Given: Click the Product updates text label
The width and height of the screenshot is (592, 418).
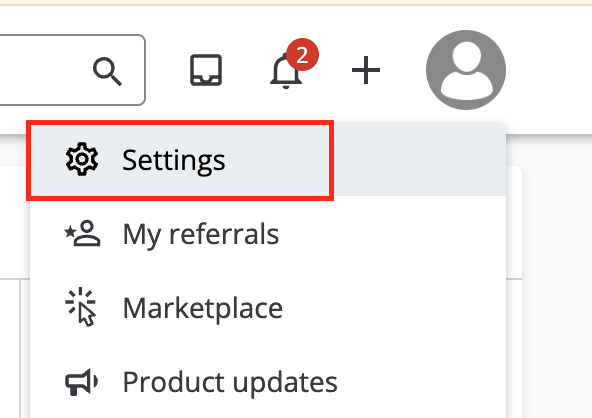Looking at the screenshot, I should tap(230, 383).
